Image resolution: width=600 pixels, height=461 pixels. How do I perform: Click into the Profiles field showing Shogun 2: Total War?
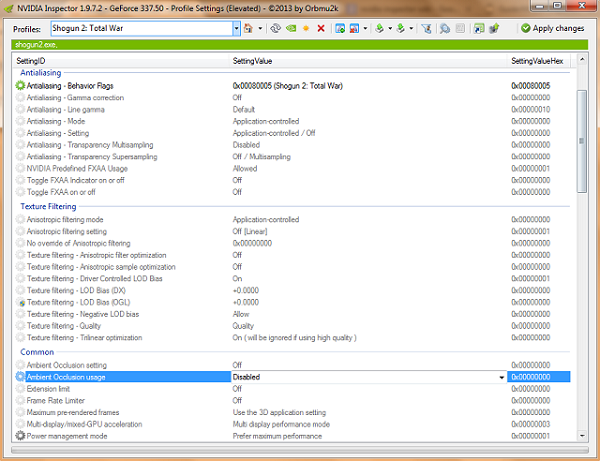pyautogui.click(x=142, y=28)
